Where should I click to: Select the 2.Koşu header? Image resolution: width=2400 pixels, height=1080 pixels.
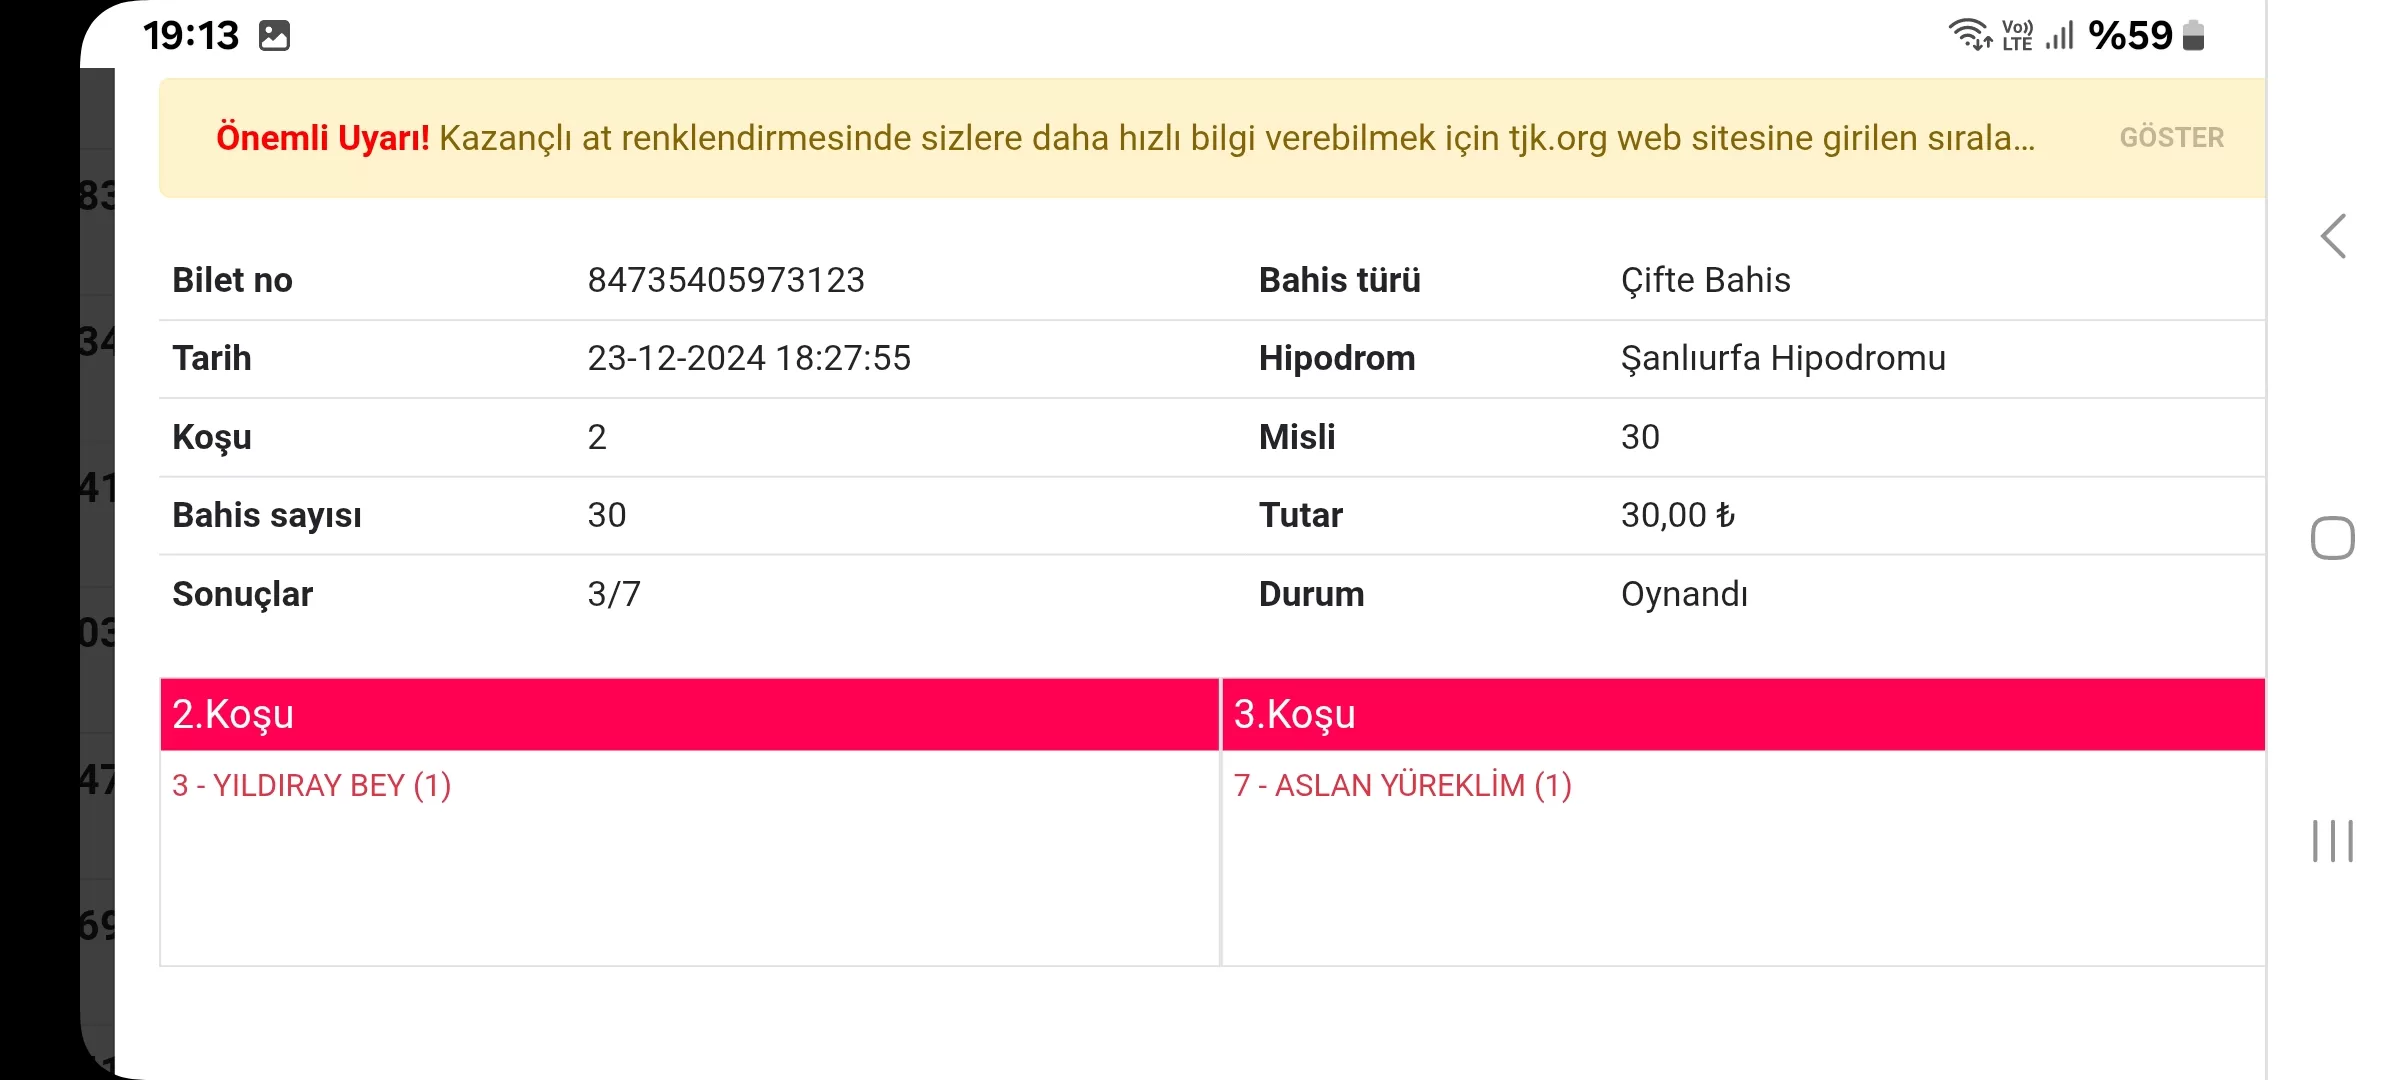tap(689, 714)
